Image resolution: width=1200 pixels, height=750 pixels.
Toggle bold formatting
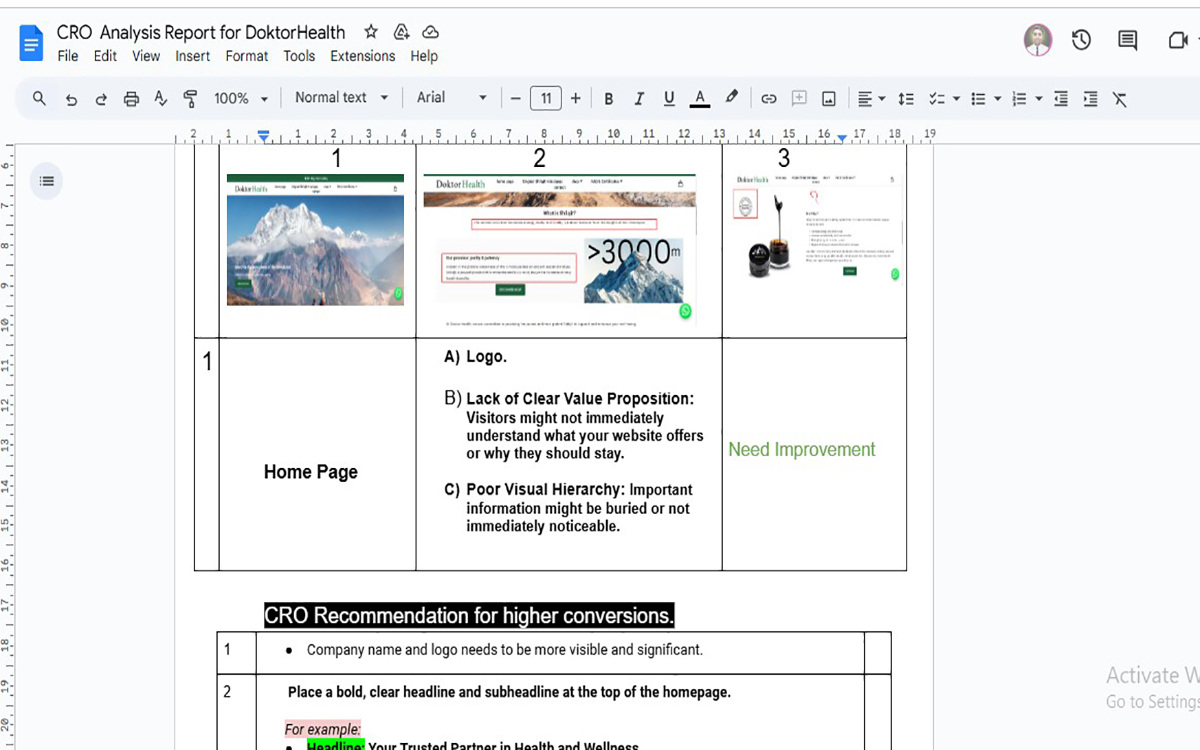click(x=608, y=98)
